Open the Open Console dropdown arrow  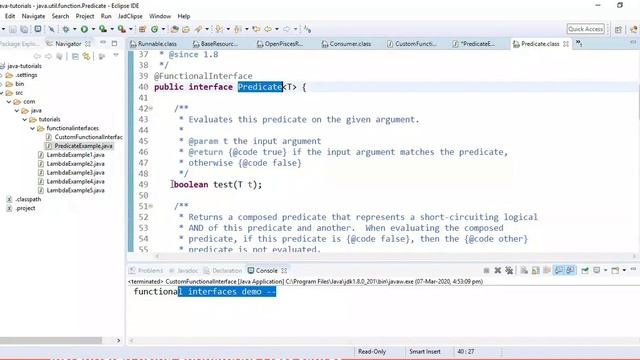click(x=624, y=271)
